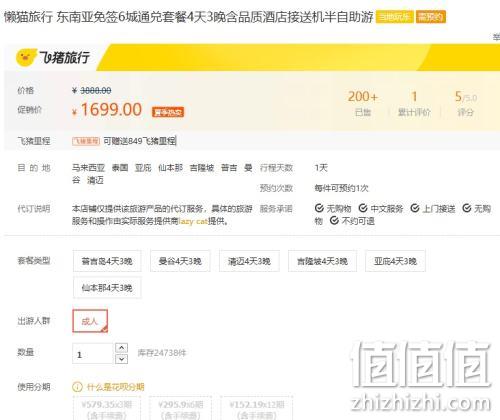Image resolution: width=500 pixels, height=420 pixels.
Task: Toggle the 成人 traveler type option
Action: pyautogui.click(x=90, y=321)
